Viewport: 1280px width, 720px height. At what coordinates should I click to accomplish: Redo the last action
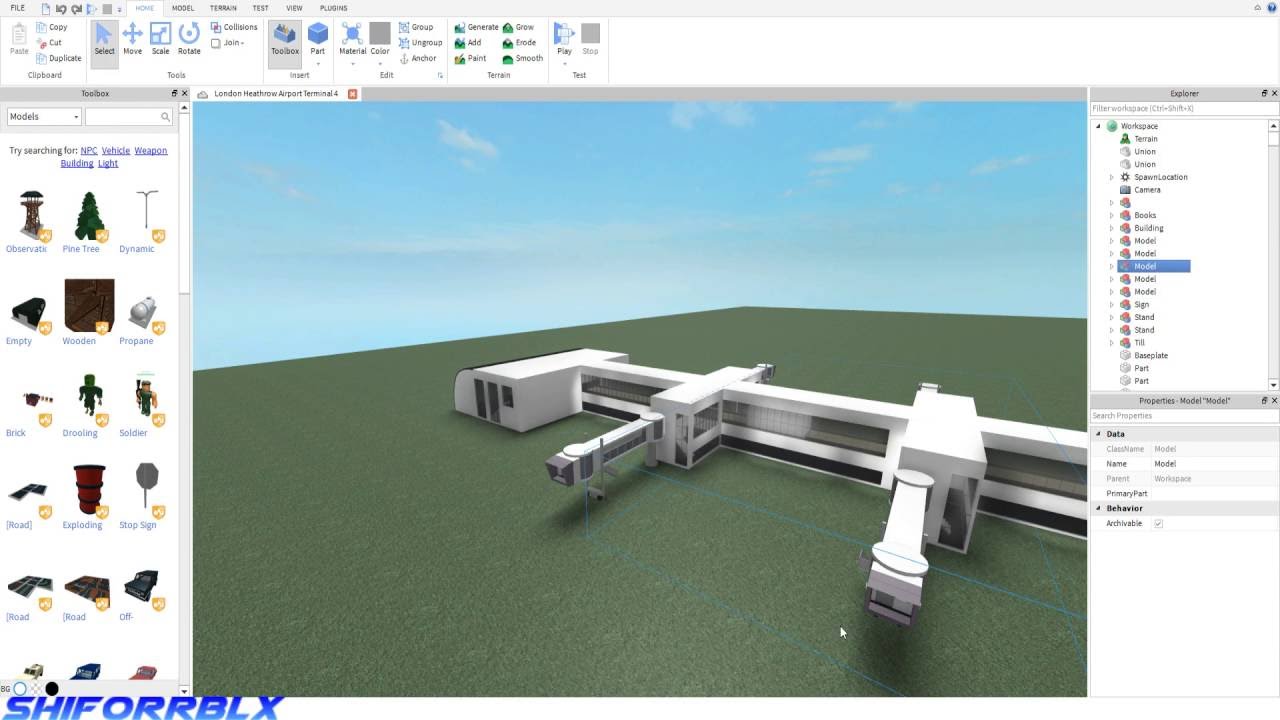[x=76, y=8]
